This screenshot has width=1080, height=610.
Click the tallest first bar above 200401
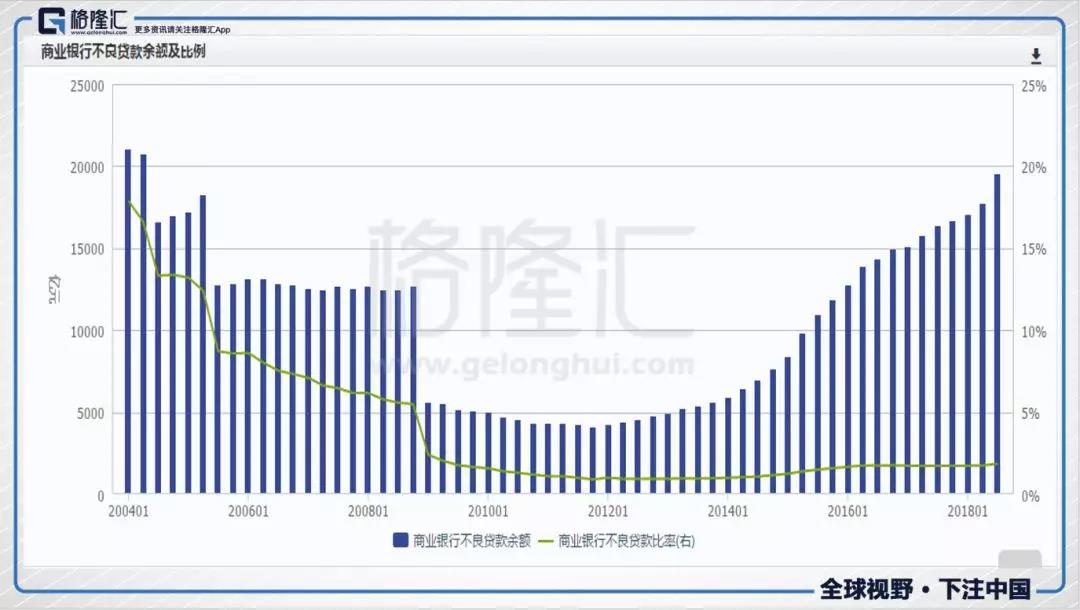128,322
